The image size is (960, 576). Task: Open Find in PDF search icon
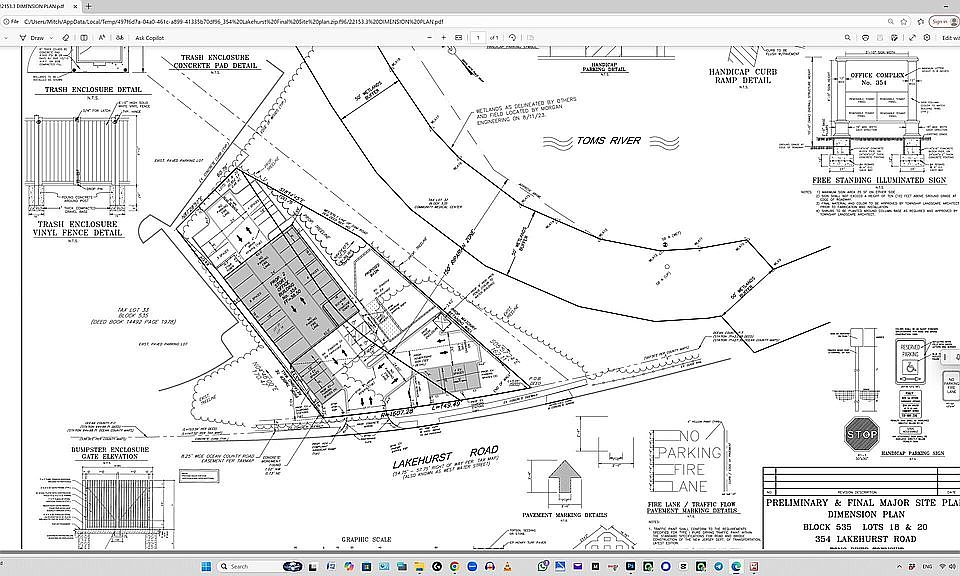tap(847, 37)
